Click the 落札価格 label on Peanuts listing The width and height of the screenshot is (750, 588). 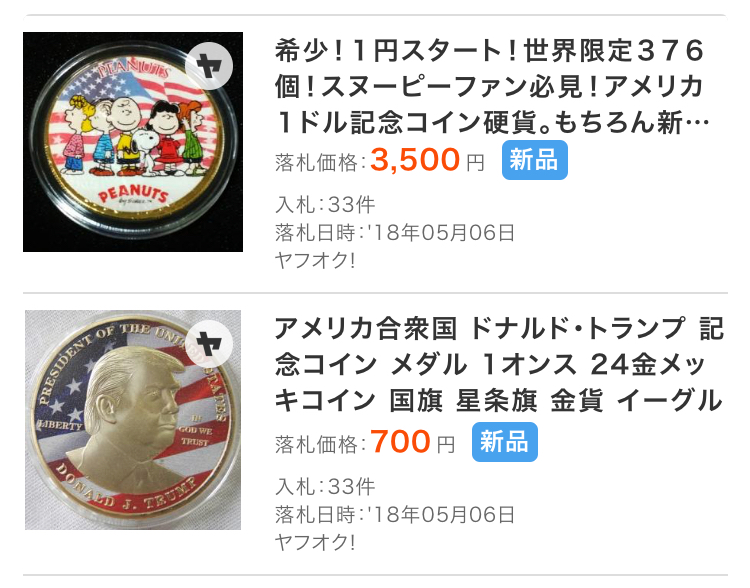coord(320,163)
